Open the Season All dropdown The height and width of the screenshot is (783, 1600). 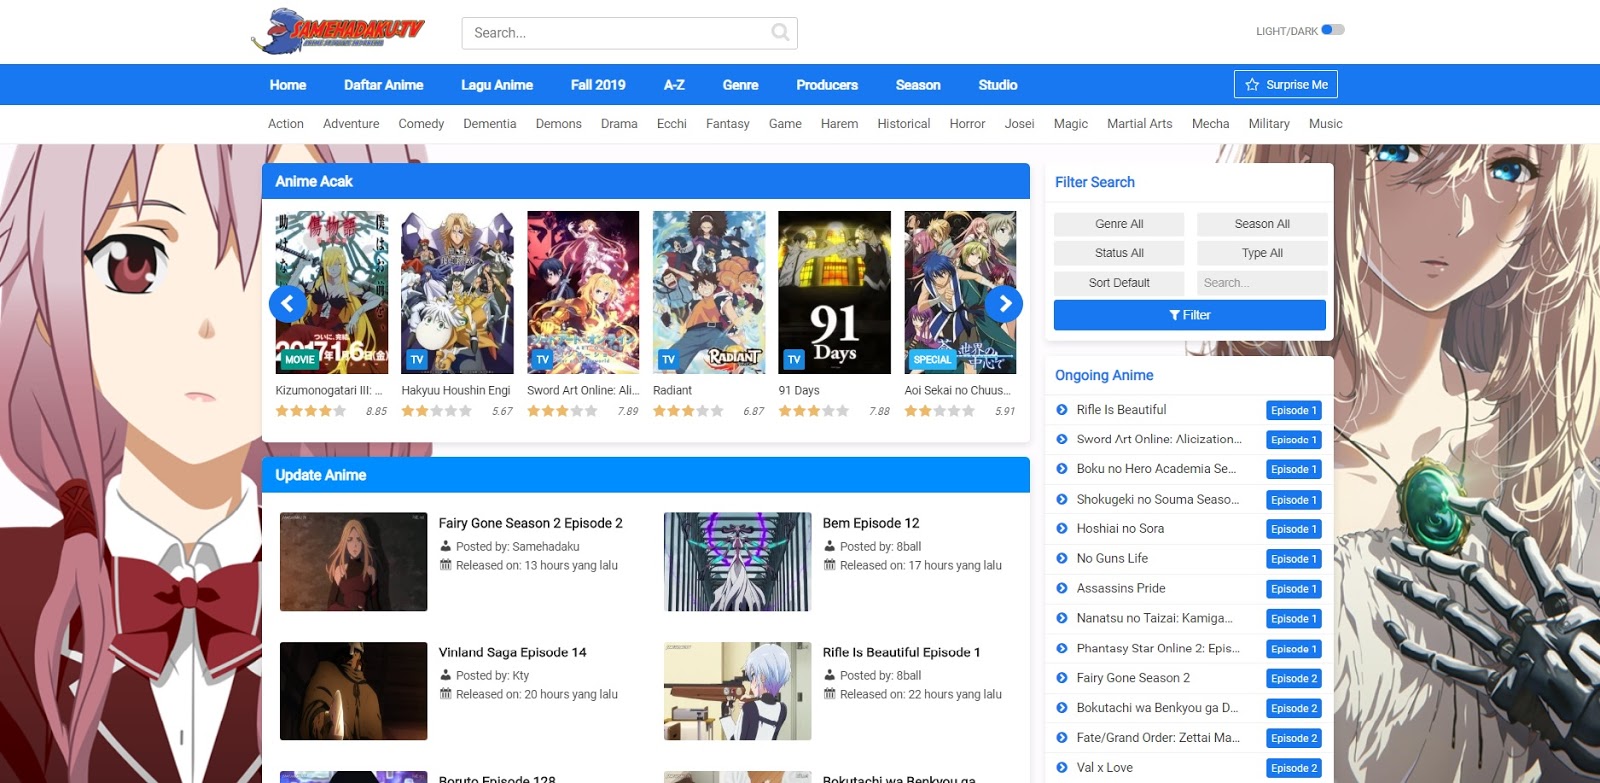pos(1262,224)
